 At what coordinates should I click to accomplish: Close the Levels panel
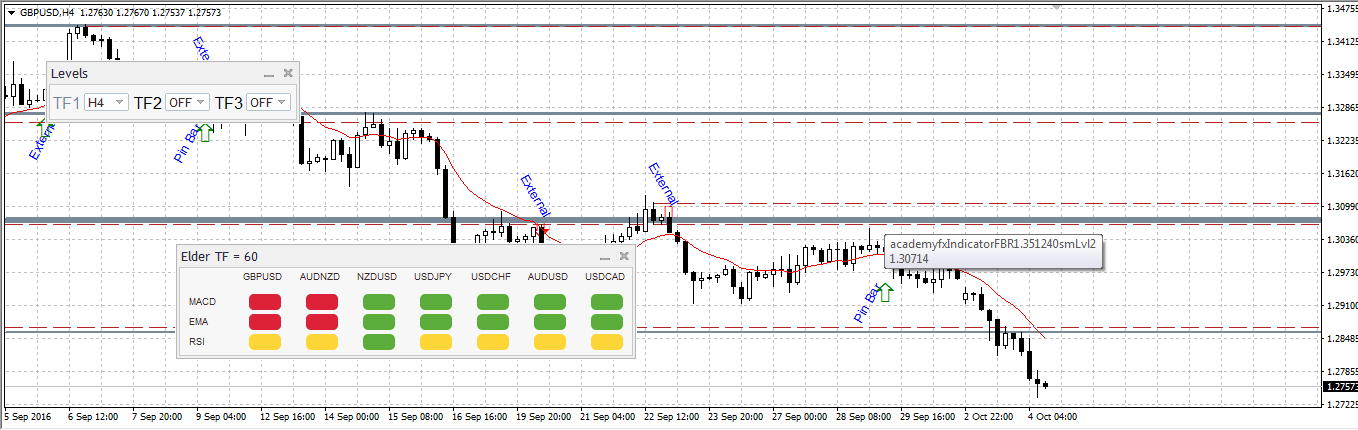click(288, 73)
